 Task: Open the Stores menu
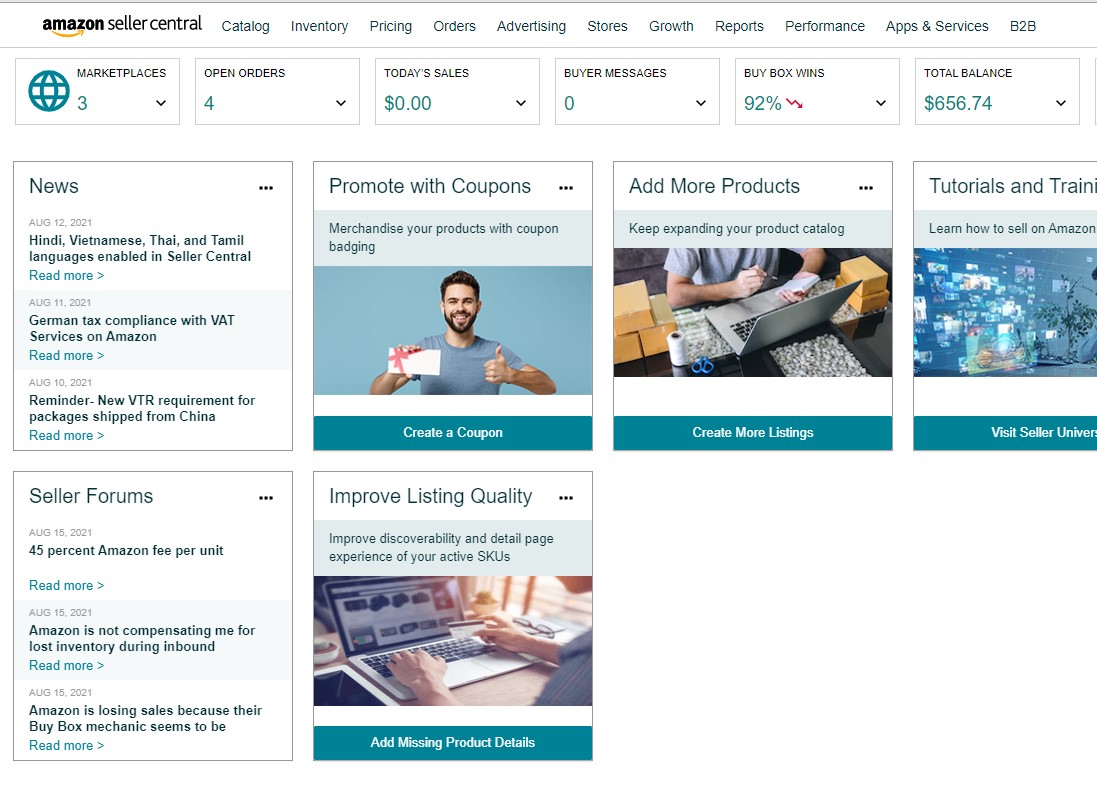pos(607,26)
